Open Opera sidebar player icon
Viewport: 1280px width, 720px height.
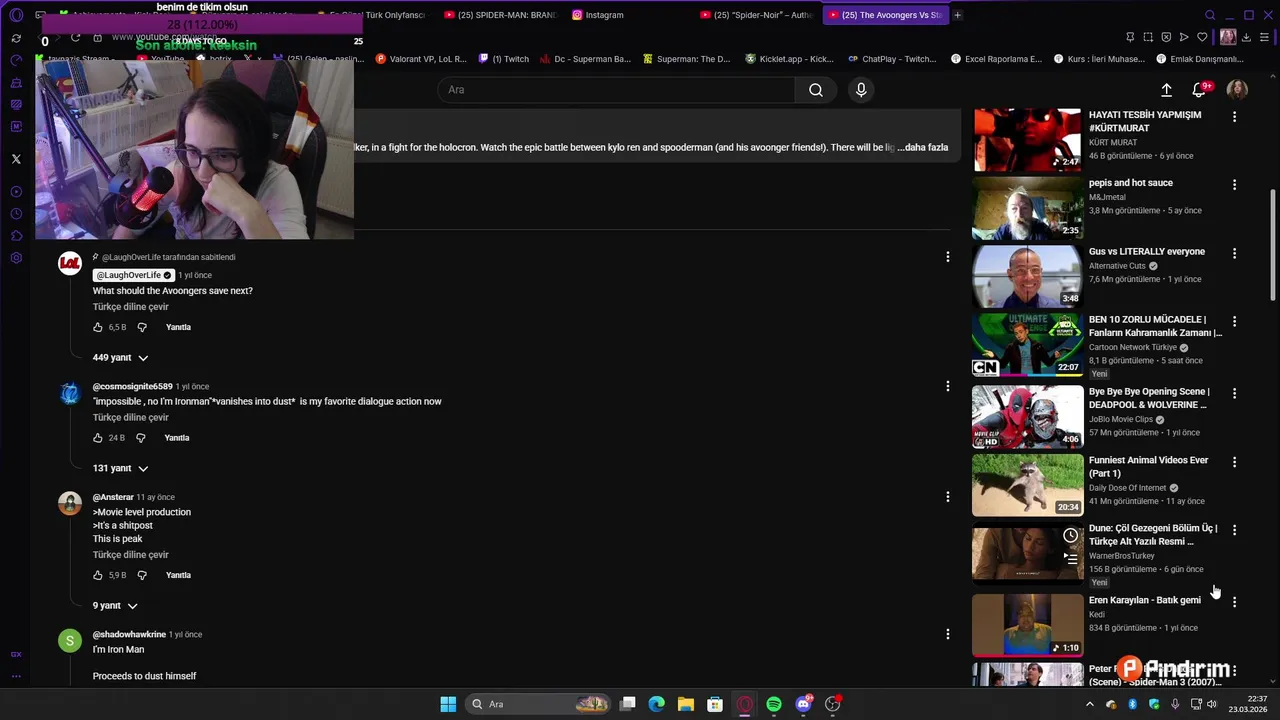coord(16,192)
